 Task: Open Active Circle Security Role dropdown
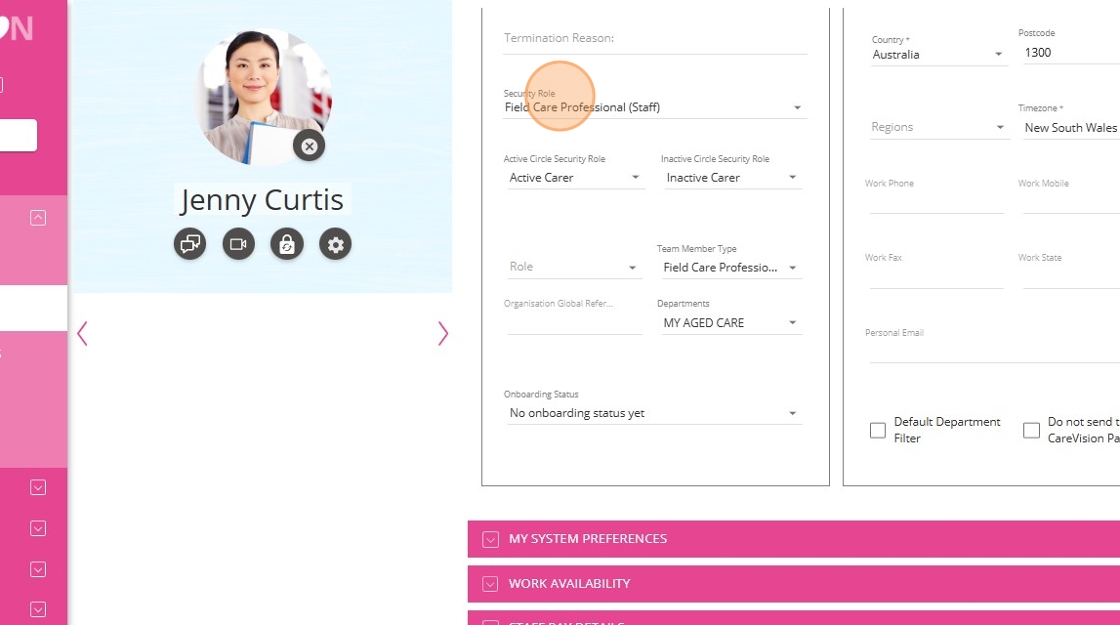[x=574, y=178]
